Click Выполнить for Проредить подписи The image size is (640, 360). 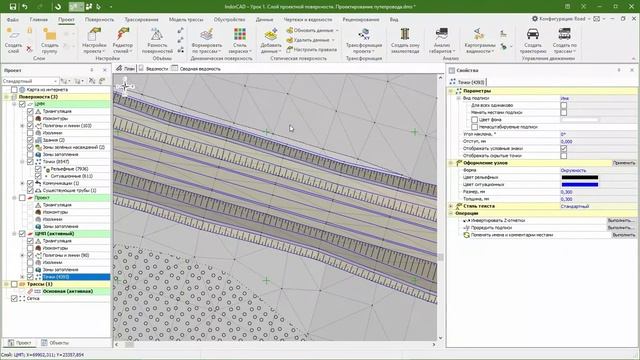click(621, 228)
